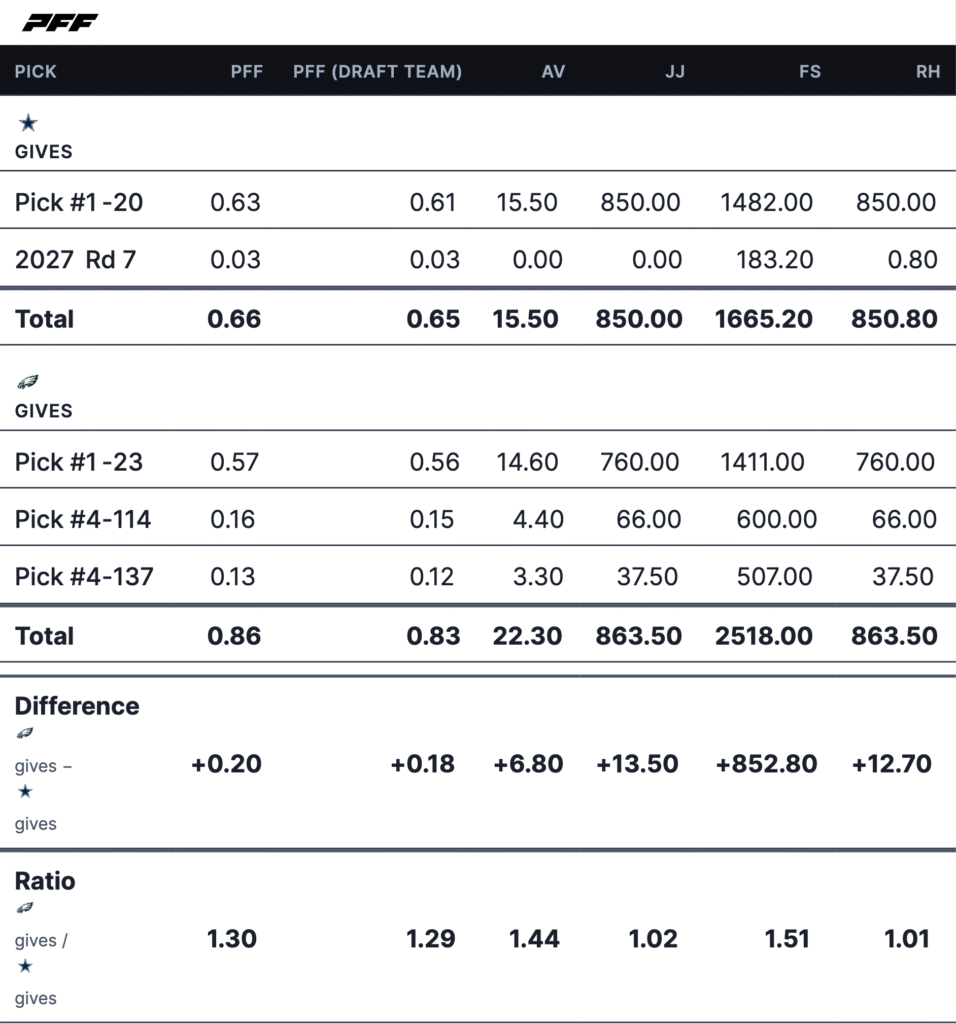Click the Cowboys star above first GIVES
Screen dimensions: 956x1024
coord(28,123)
